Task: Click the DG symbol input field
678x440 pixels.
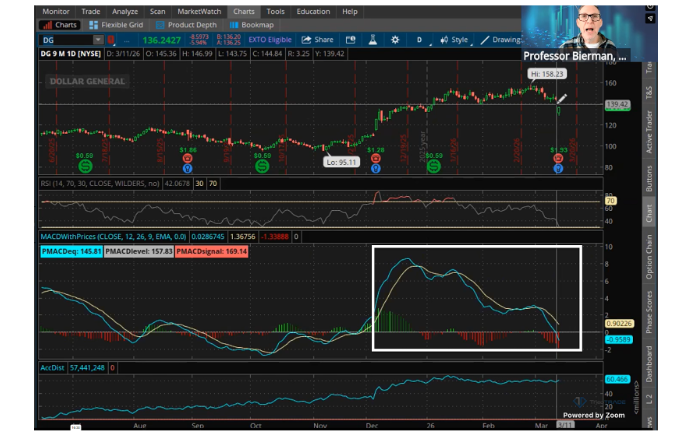Action: pyautogui.click(x=66, y=40)
